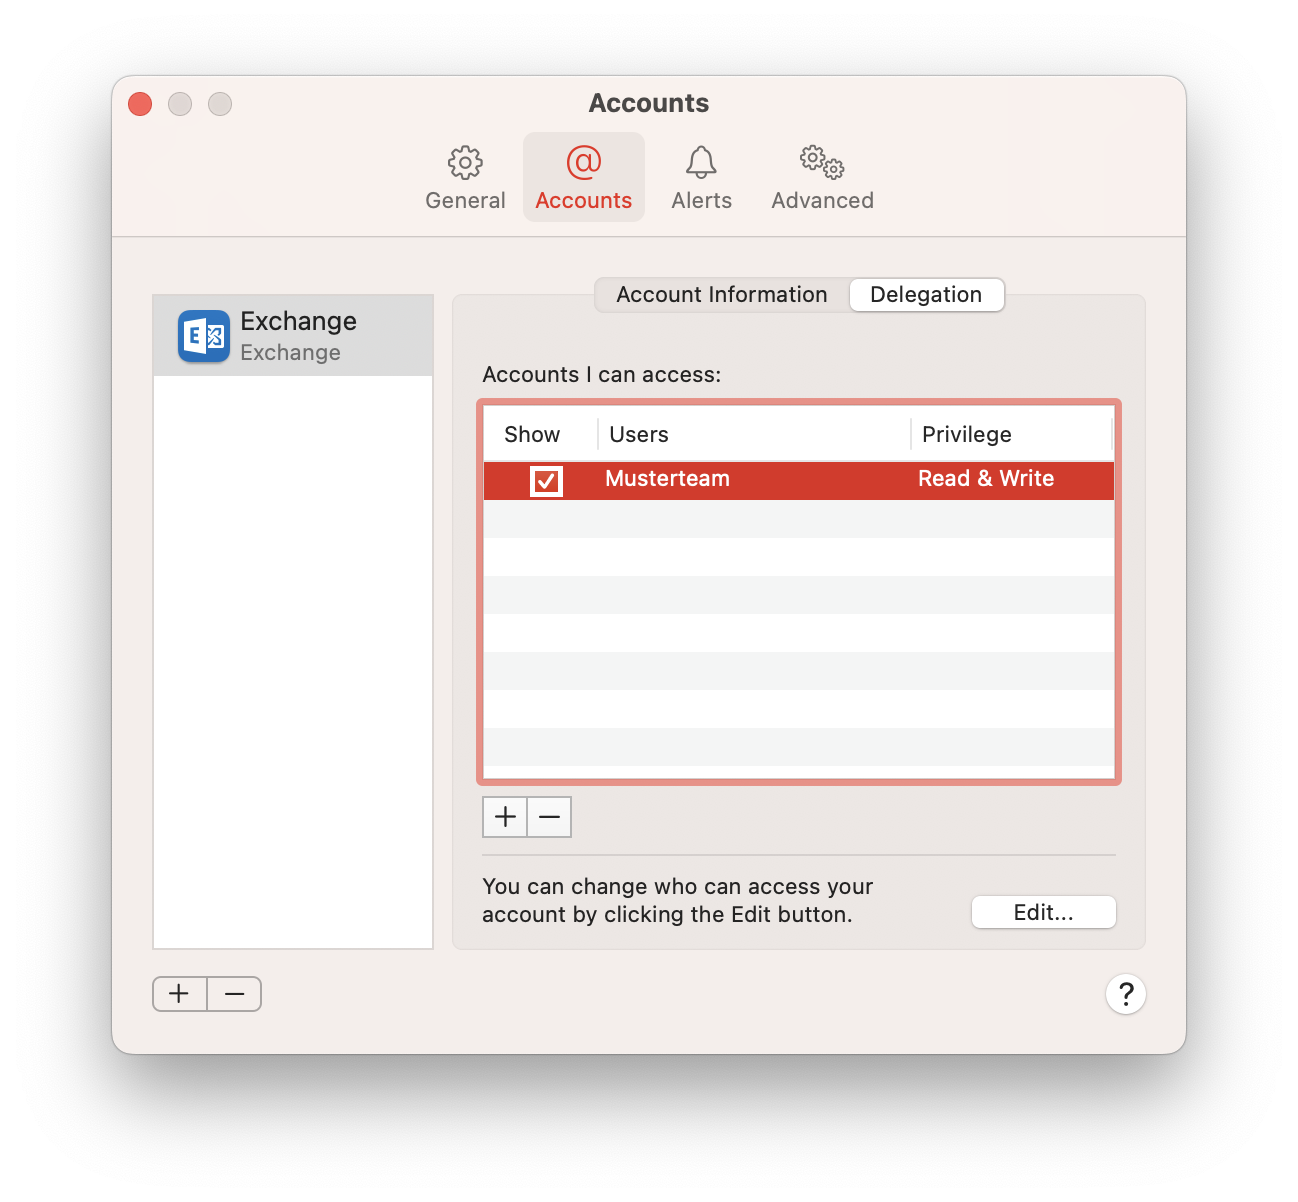Open the General preferences gear icon
1298x1202 pixels.
coord(465,163)
